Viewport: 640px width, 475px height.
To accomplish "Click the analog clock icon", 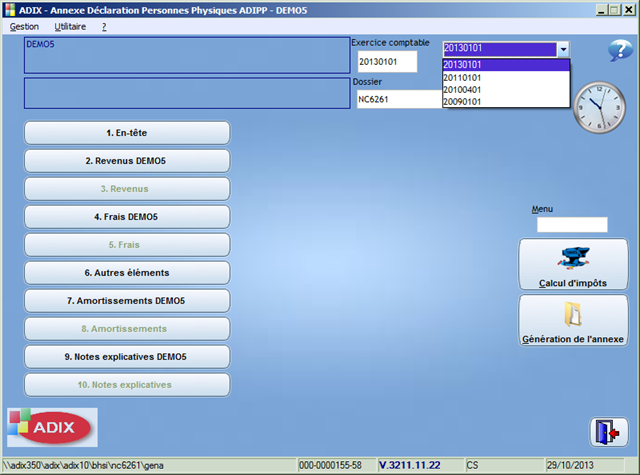I will click(599, 107).
